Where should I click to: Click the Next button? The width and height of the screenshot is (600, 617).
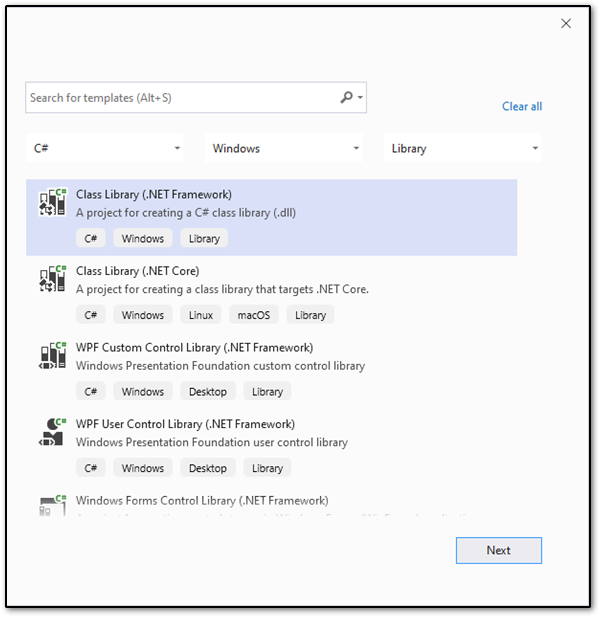(499, 550)
